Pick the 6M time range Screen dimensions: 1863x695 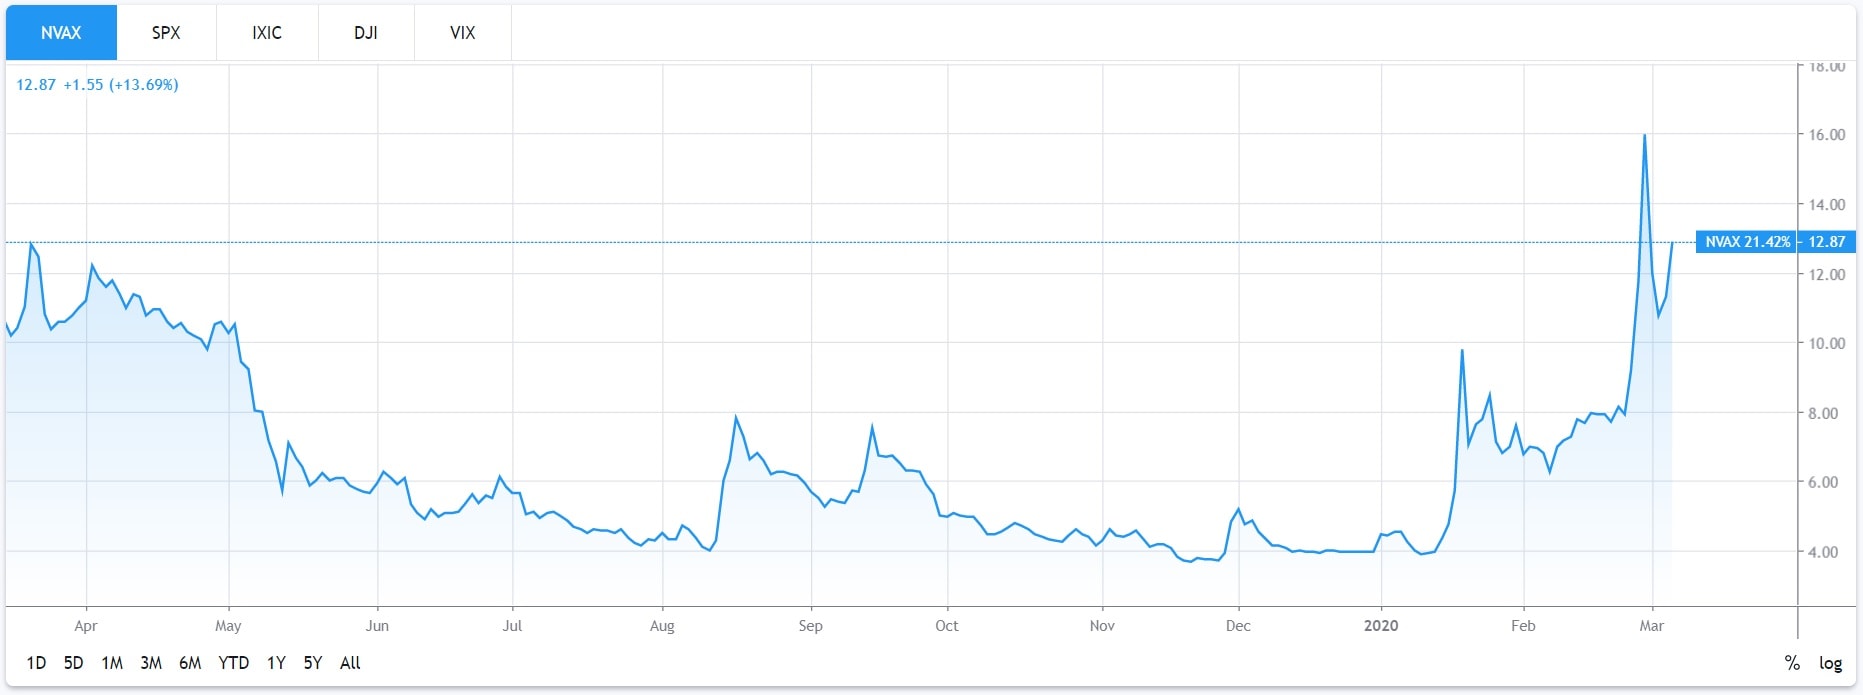point(190,663)
